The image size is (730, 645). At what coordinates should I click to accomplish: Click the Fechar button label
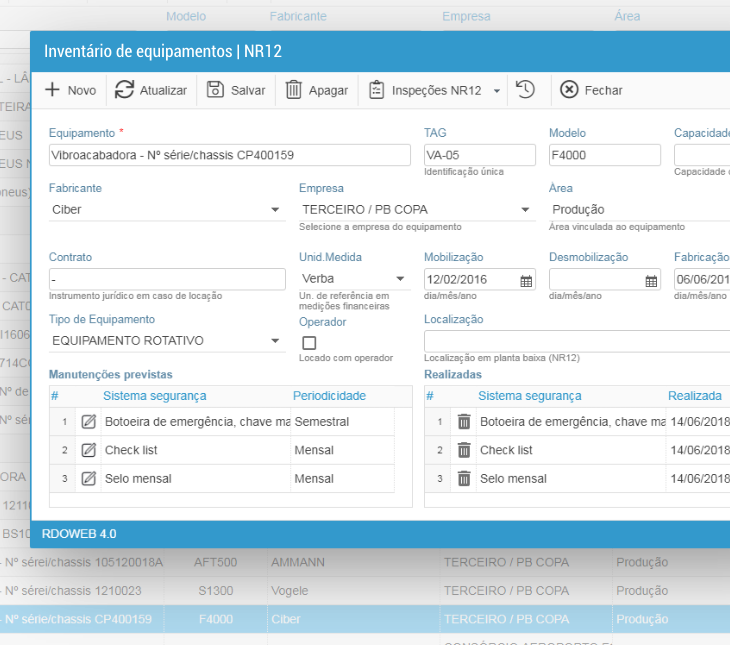603,90
